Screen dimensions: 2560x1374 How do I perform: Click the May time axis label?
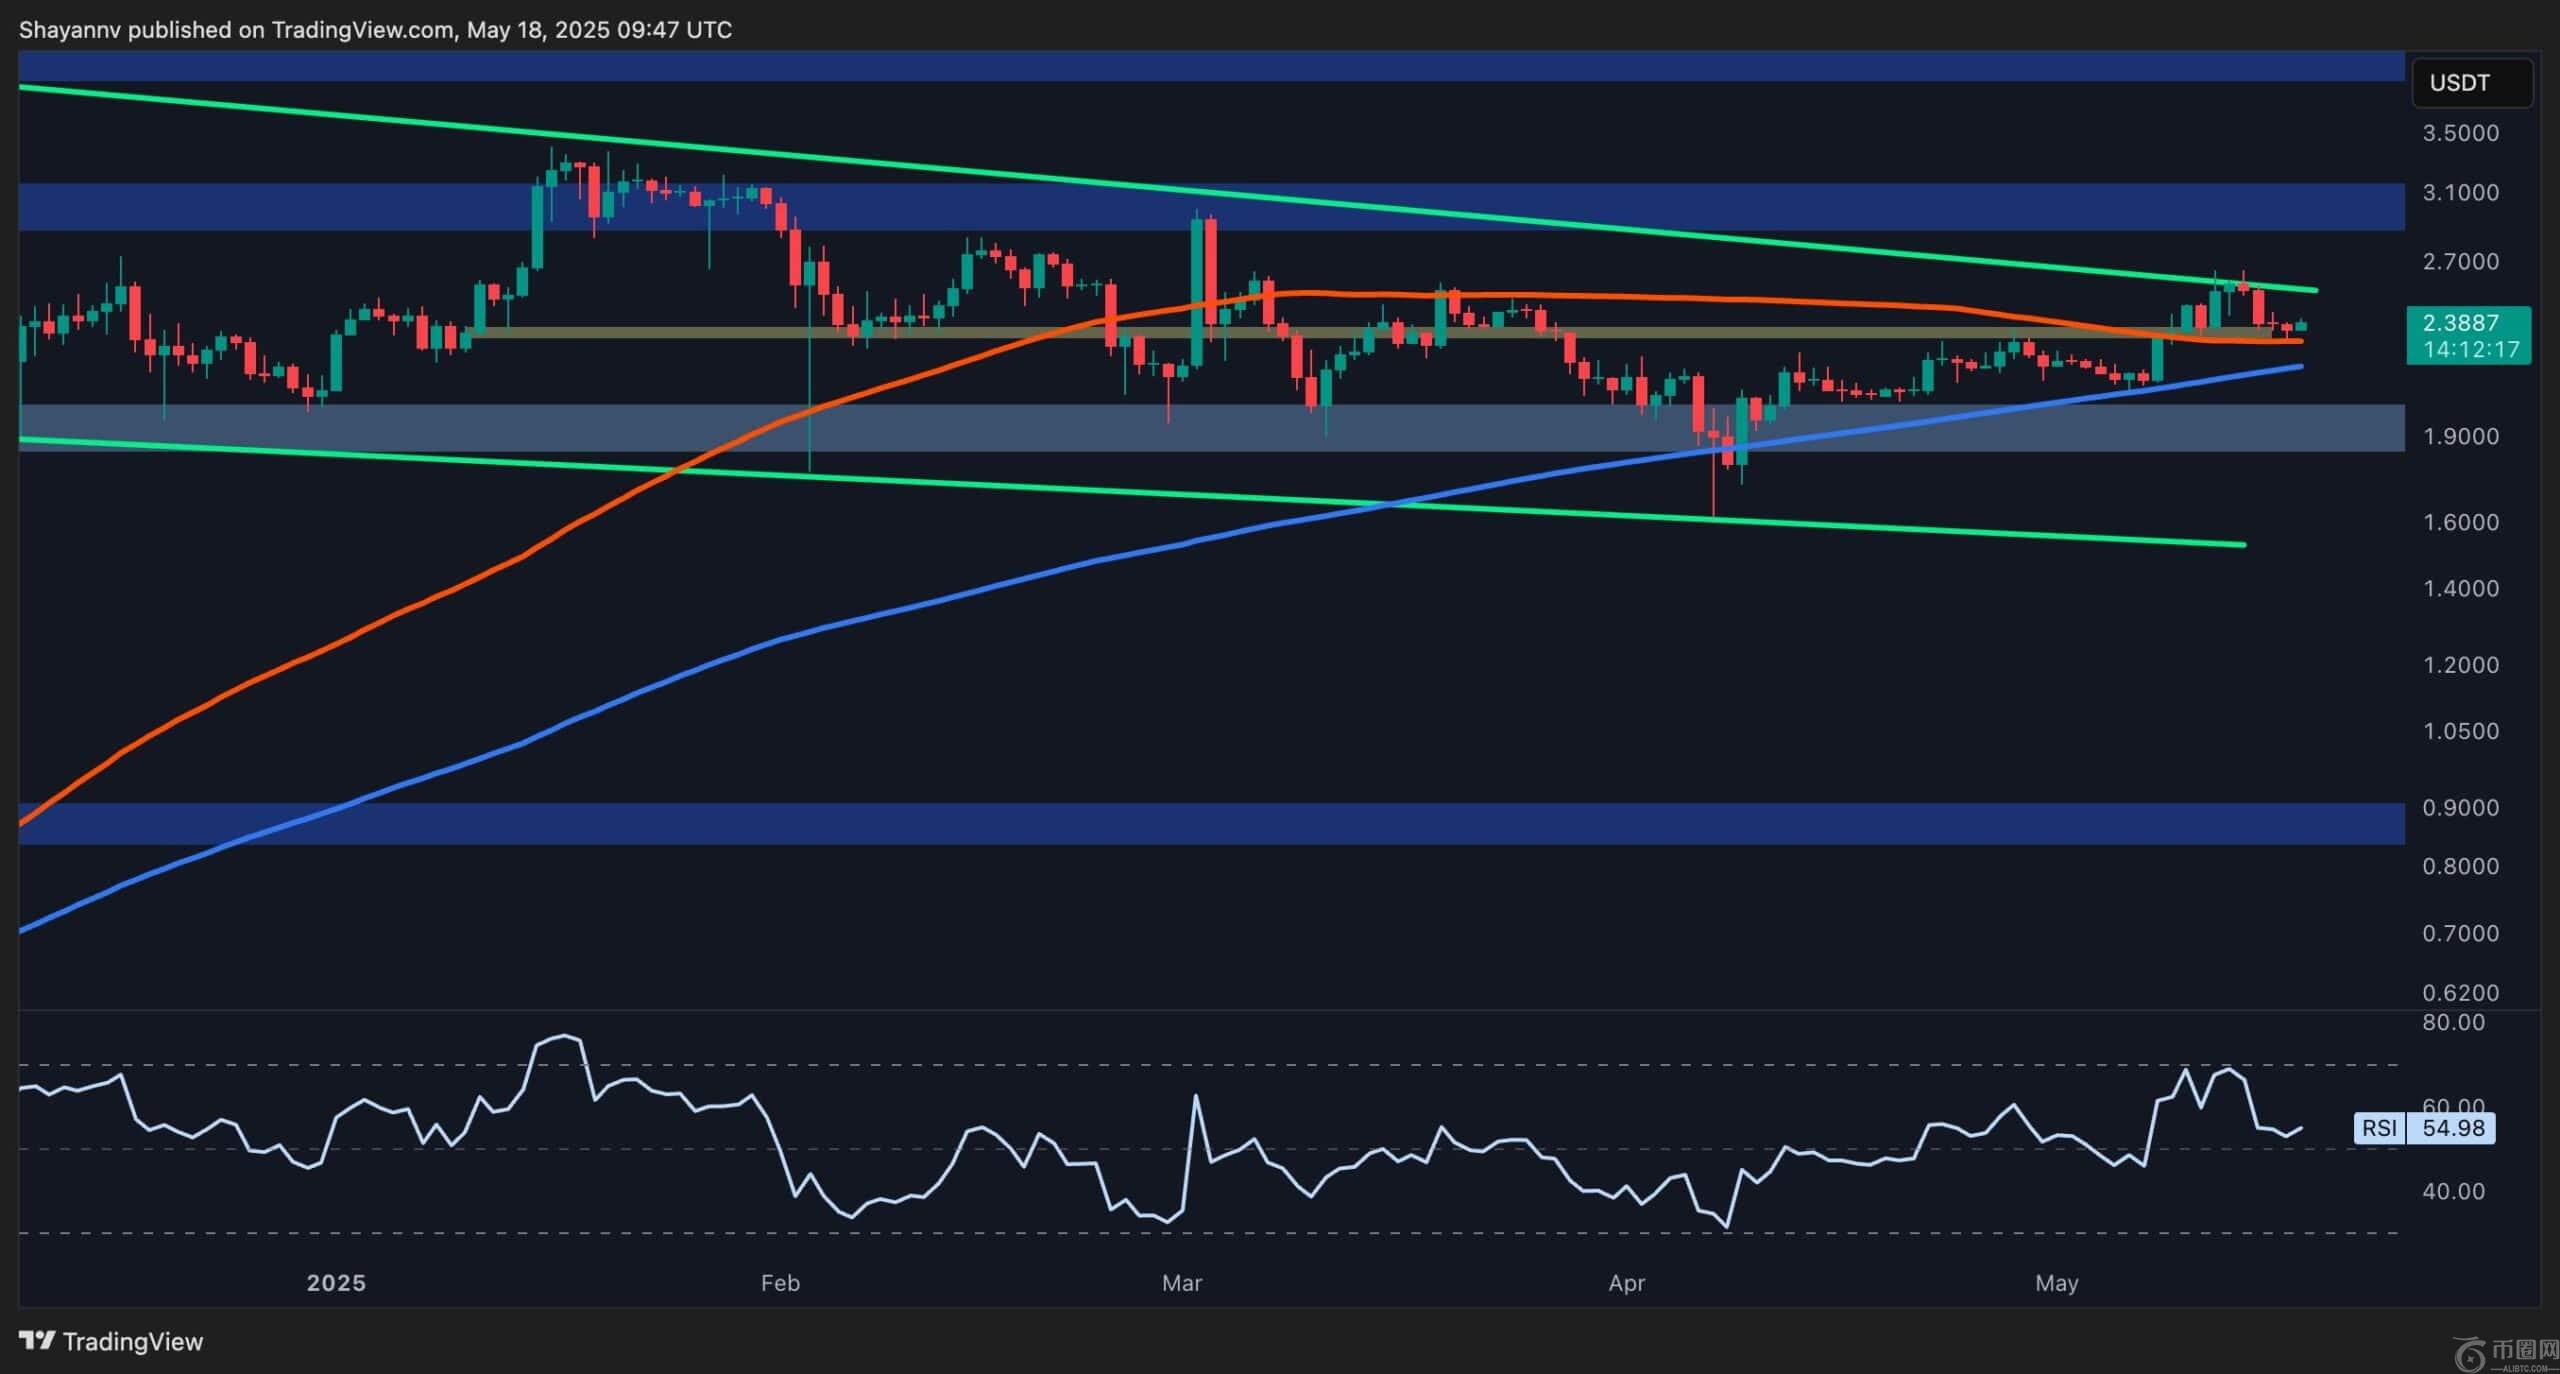(x=2056, y=1283)
